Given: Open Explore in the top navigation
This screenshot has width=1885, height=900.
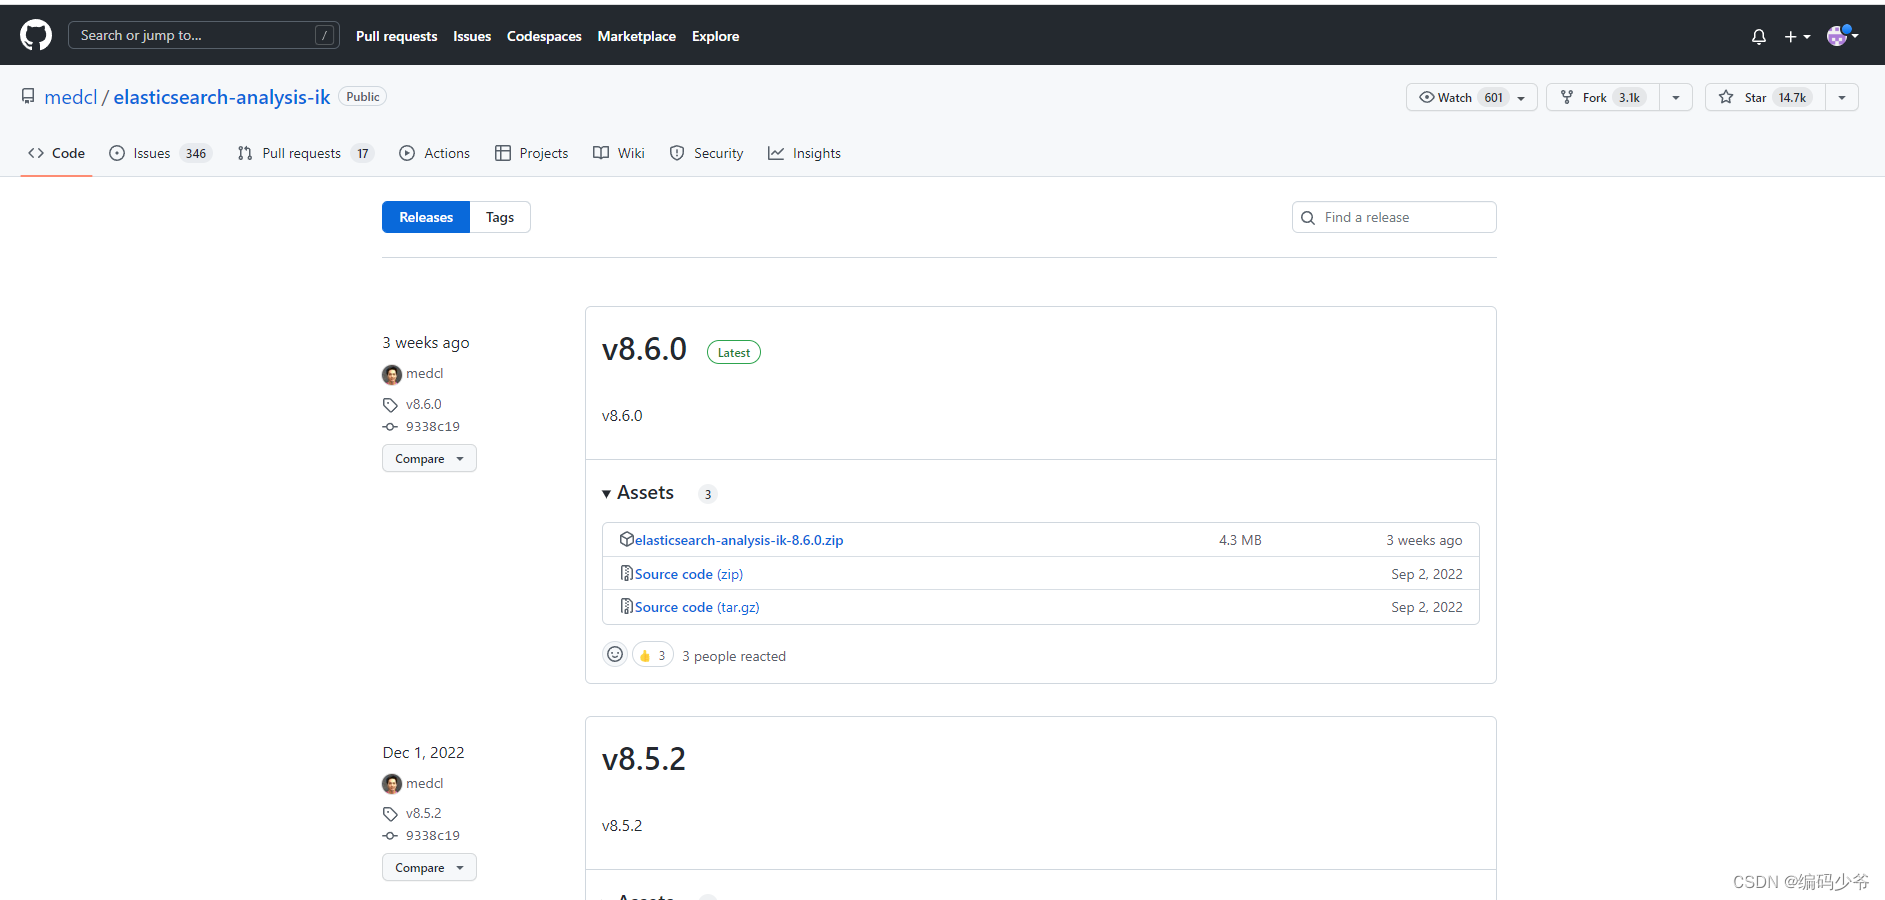Looking at the screenshot, I should tap(716, 36).
